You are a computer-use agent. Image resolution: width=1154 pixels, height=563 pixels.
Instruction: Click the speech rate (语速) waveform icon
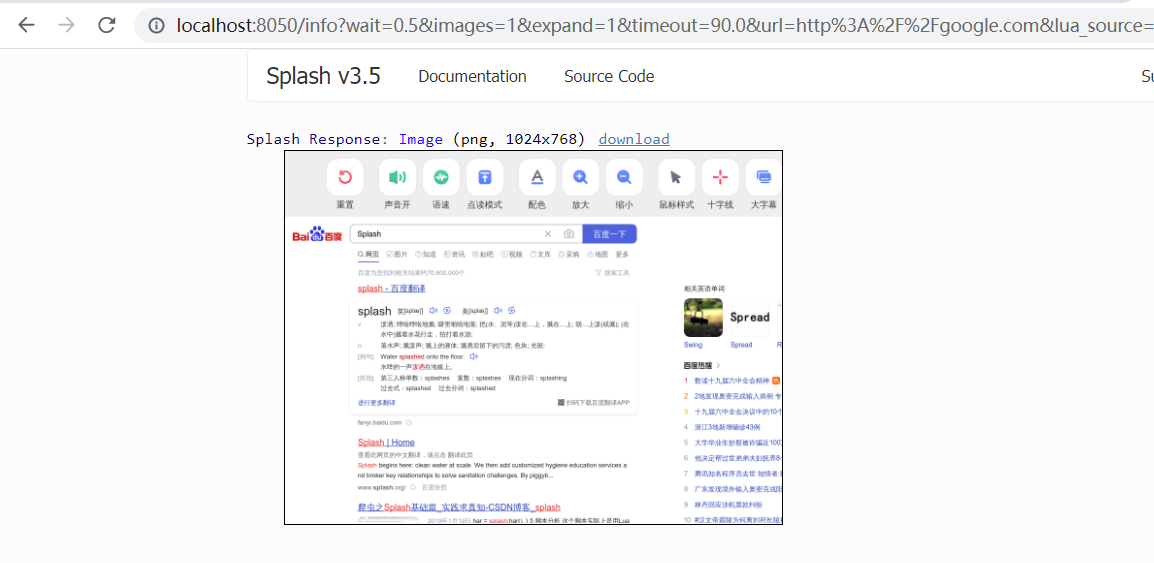point(441,177)
